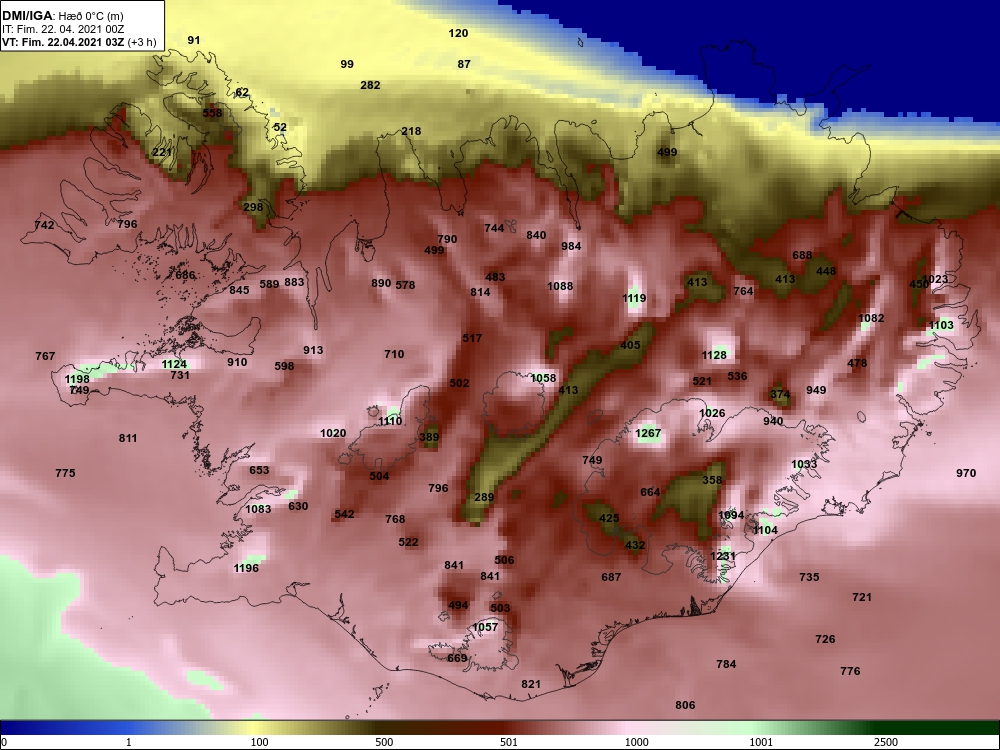This screenshot has height=750, width=1000.
Task: Click the map value 1023
Action: (936, 279)
